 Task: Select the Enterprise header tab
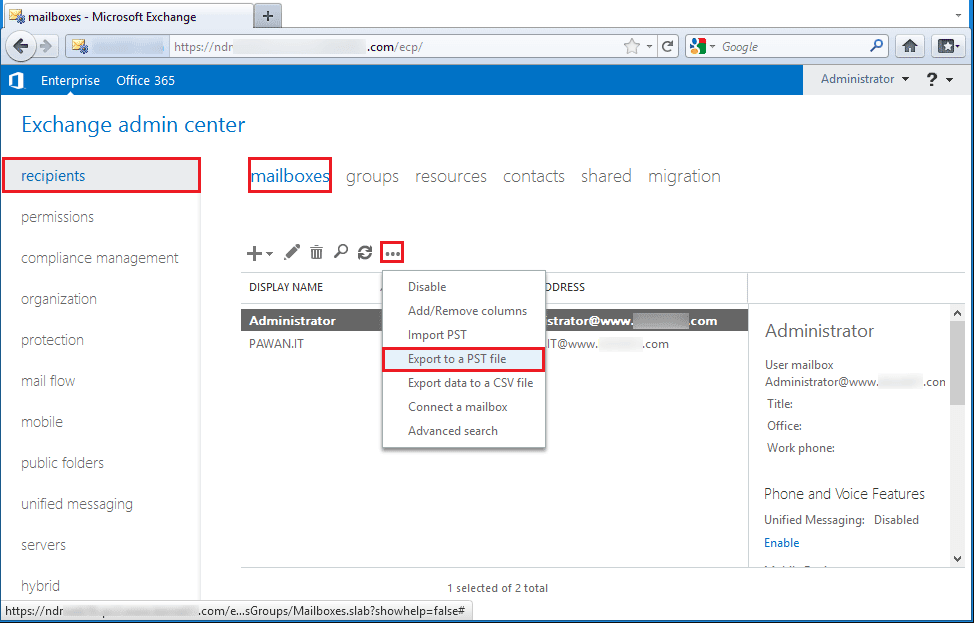point(70,80)
